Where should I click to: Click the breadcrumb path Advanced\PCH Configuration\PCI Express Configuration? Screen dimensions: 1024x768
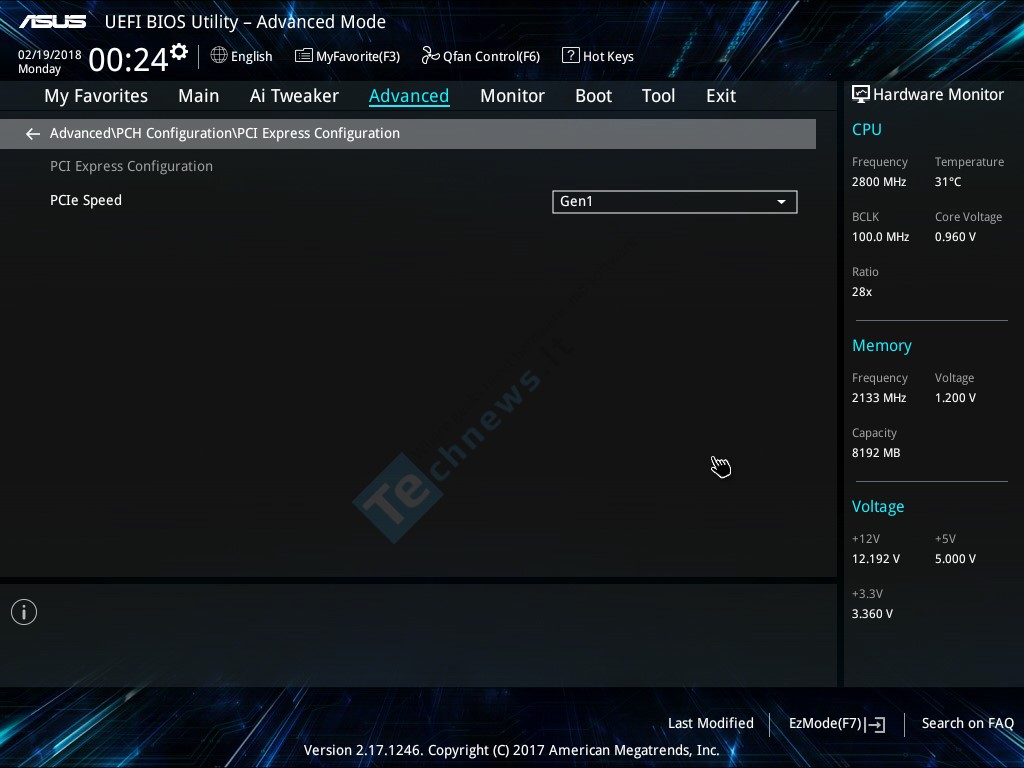click(225, 133)
